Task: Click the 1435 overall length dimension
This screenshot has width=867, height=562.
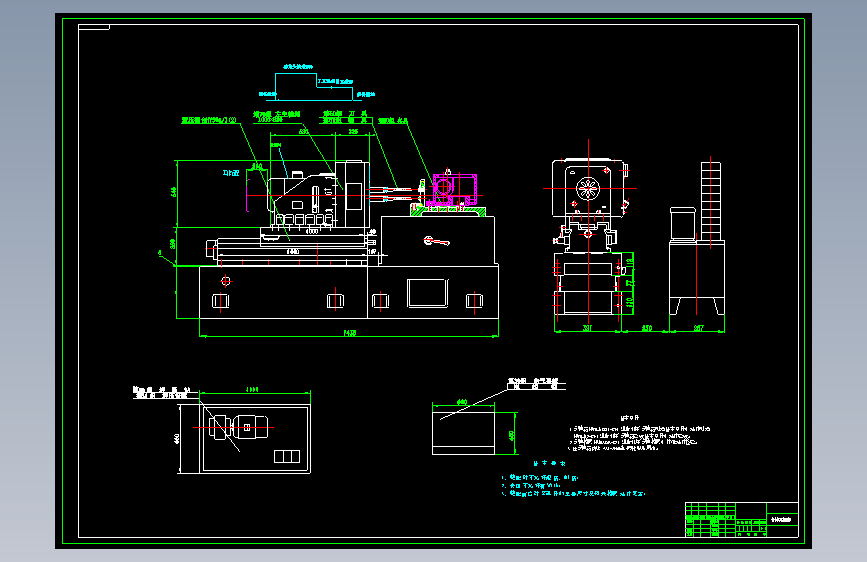Action: tap(350, 333)
